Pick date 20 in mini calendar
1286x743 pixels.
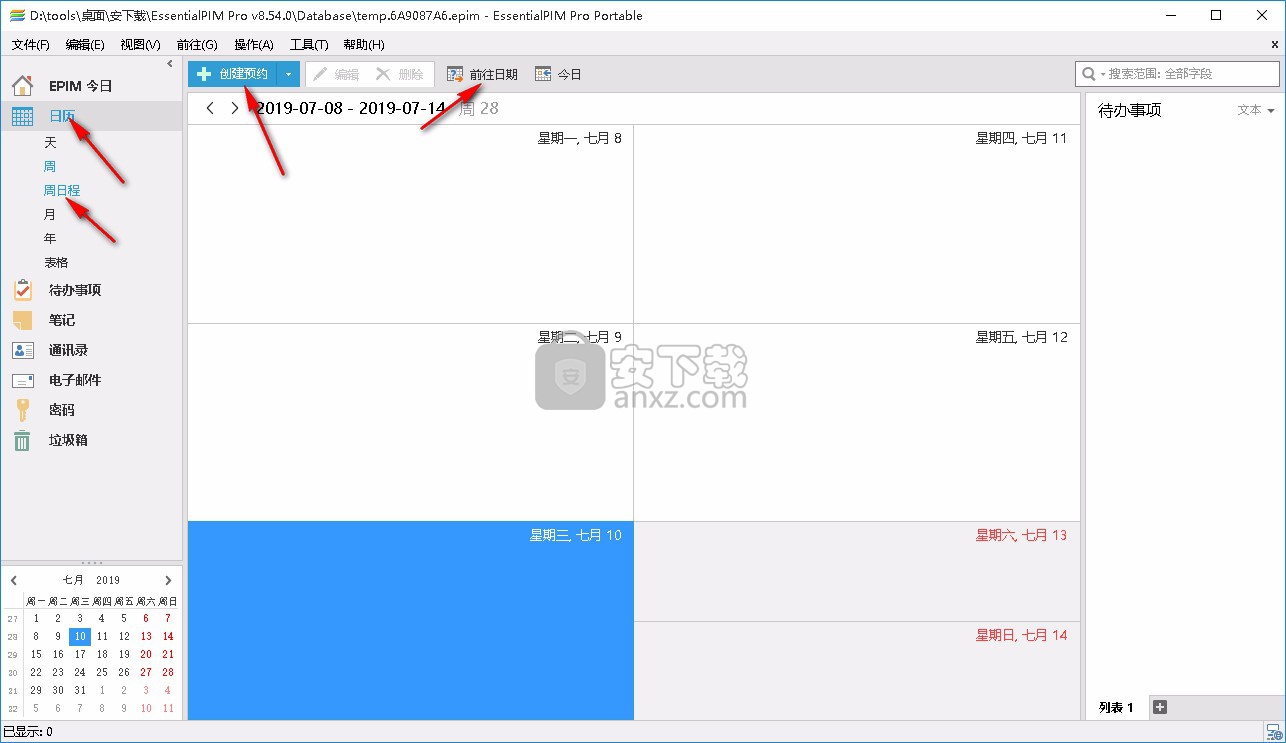[146, 654]
